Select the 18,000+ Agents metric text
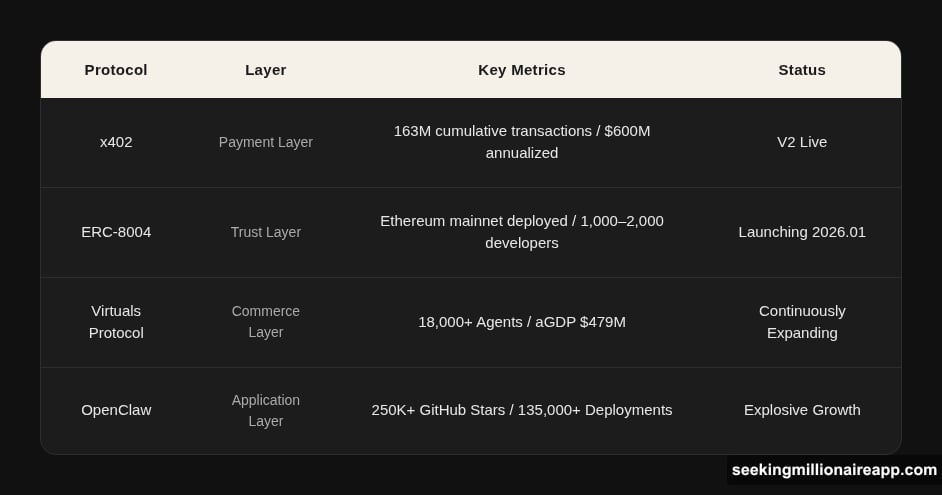The height and width of the screenshot is (495, 942). coord(521,322)
